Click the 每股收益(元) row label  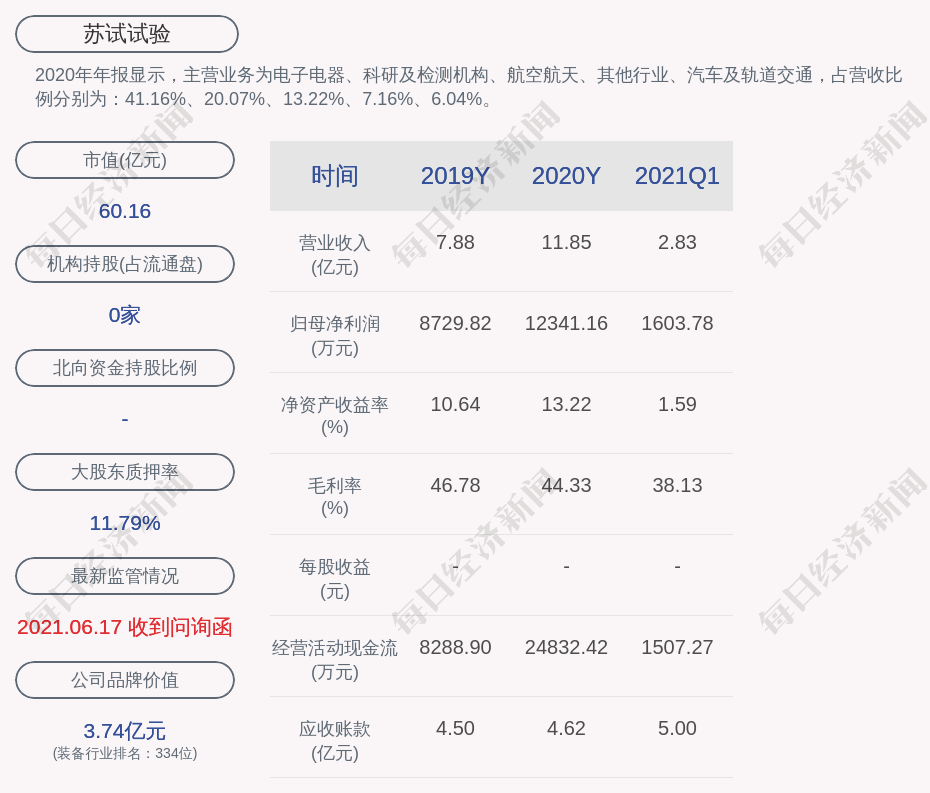pos(335,579)
